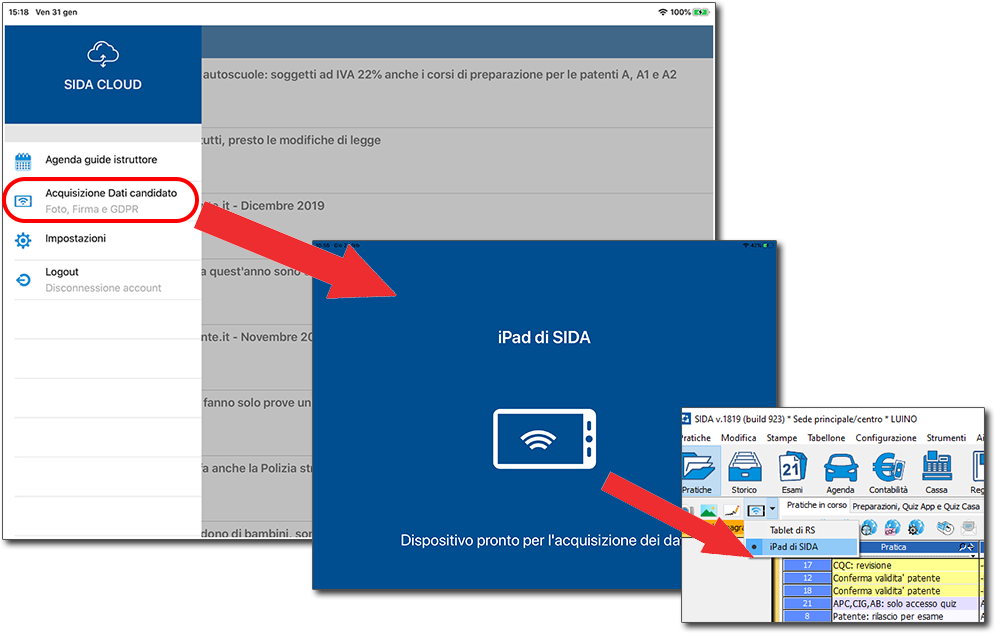Open Contabilità euro icon
Viewport: 1000px width, 636px height.
888,472
